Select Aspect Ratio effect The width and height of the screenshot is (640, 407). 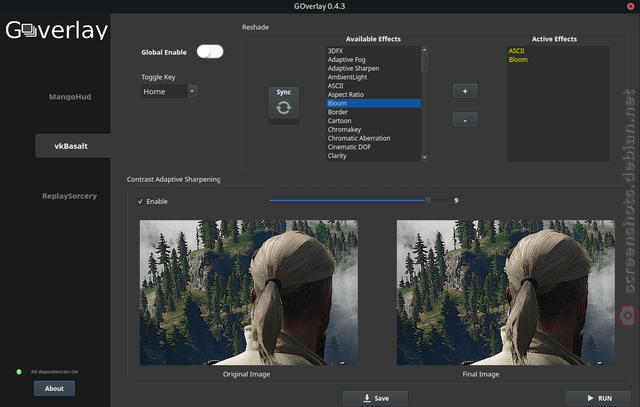coord(373,94)
